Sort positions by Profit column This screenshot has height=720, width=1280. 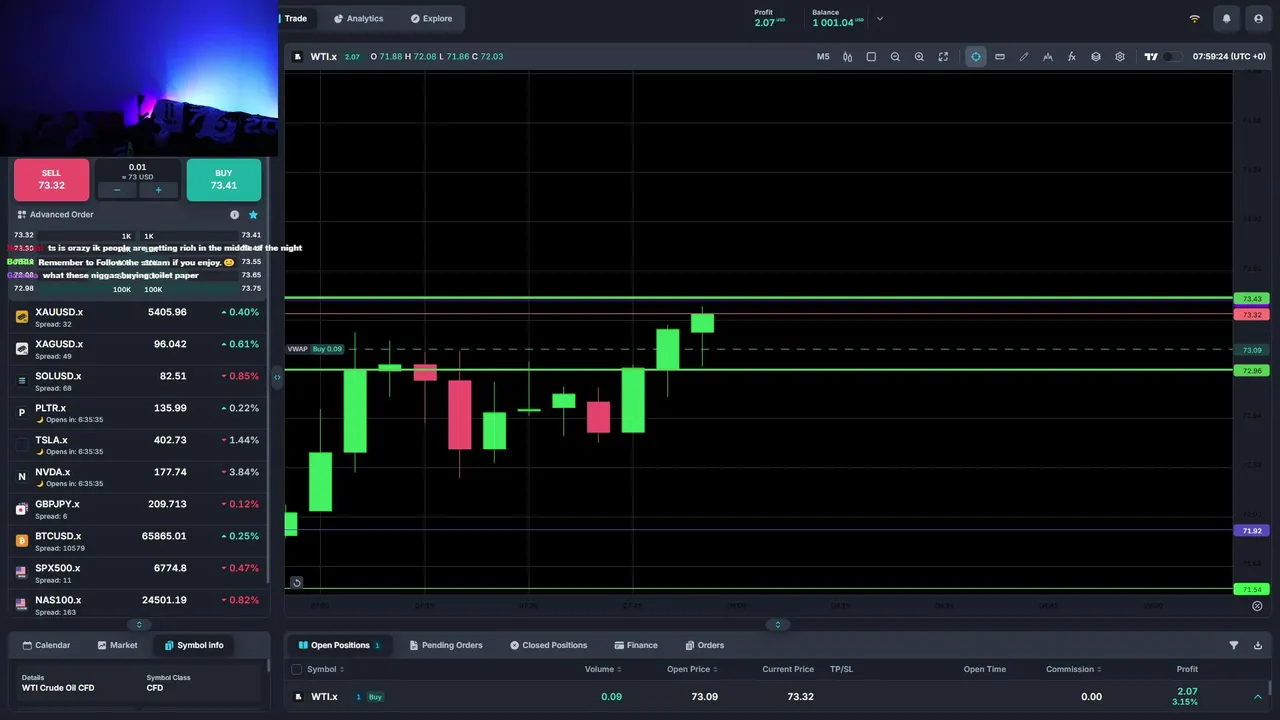coord(1187,669)
